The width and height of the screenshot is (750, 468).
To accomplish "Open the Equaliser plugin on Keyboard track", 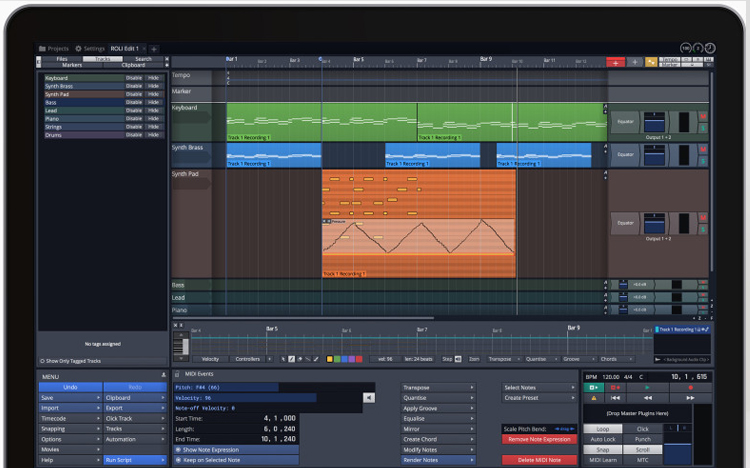I will (625, 122).
